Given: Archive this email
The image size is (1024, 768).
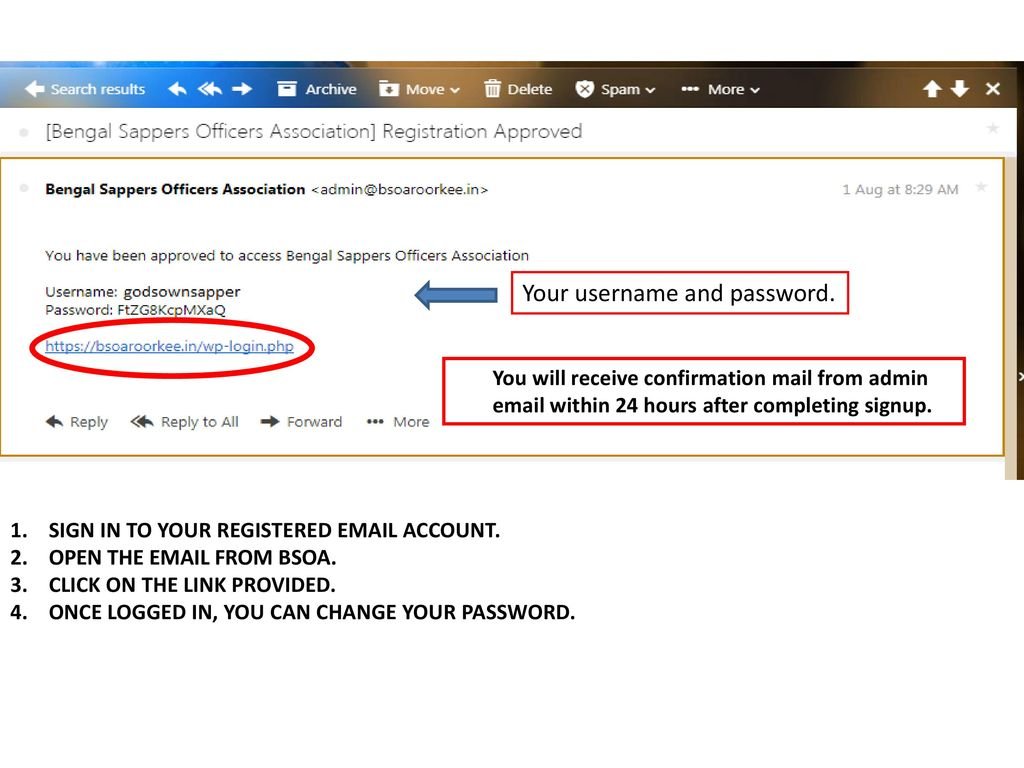Looking at the screenshot, I should (317, 89).
